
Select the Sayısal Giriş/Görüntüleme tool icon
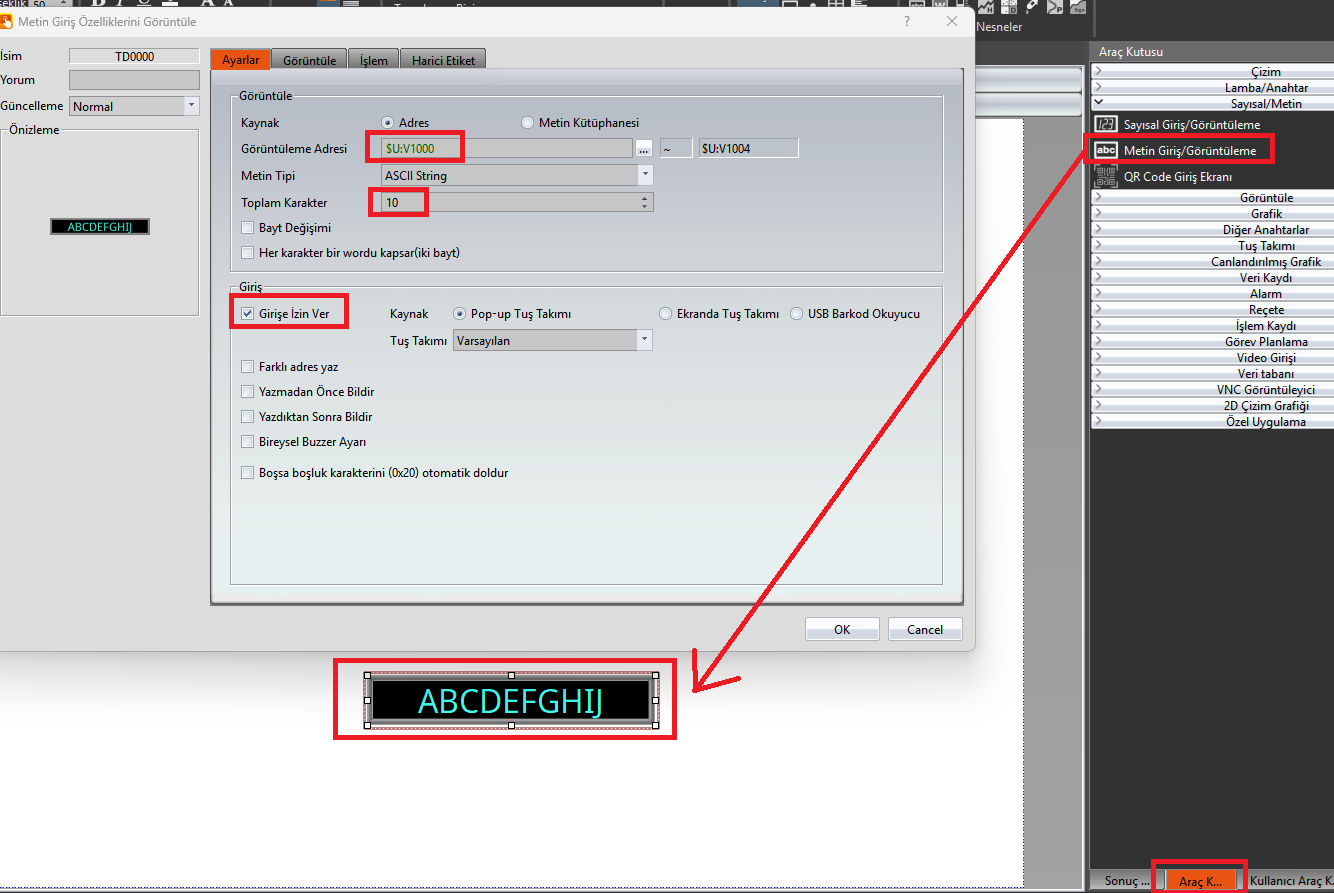(1105, 124)
